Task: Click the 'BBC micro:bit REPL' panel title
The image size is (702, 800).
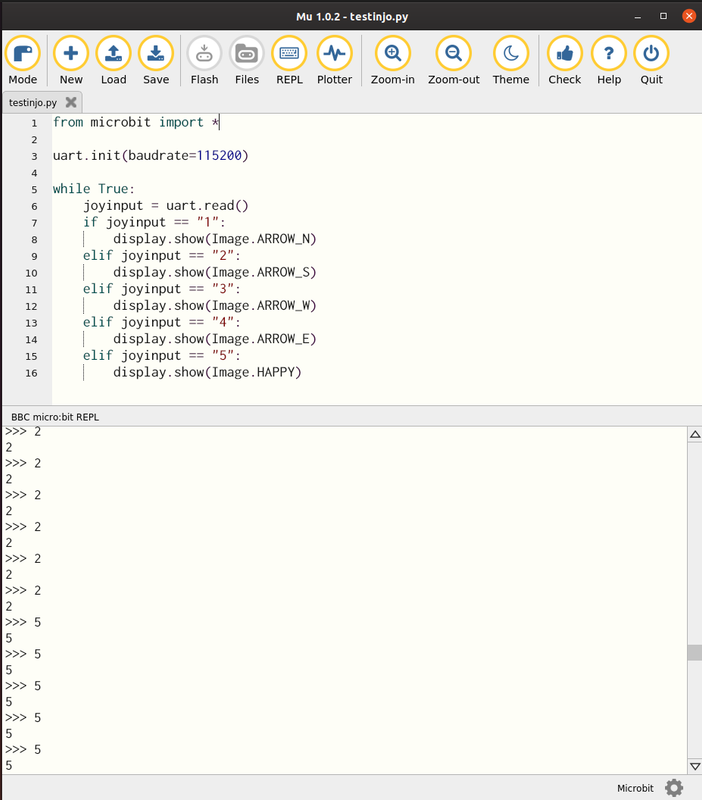Action: pos(55,417)
